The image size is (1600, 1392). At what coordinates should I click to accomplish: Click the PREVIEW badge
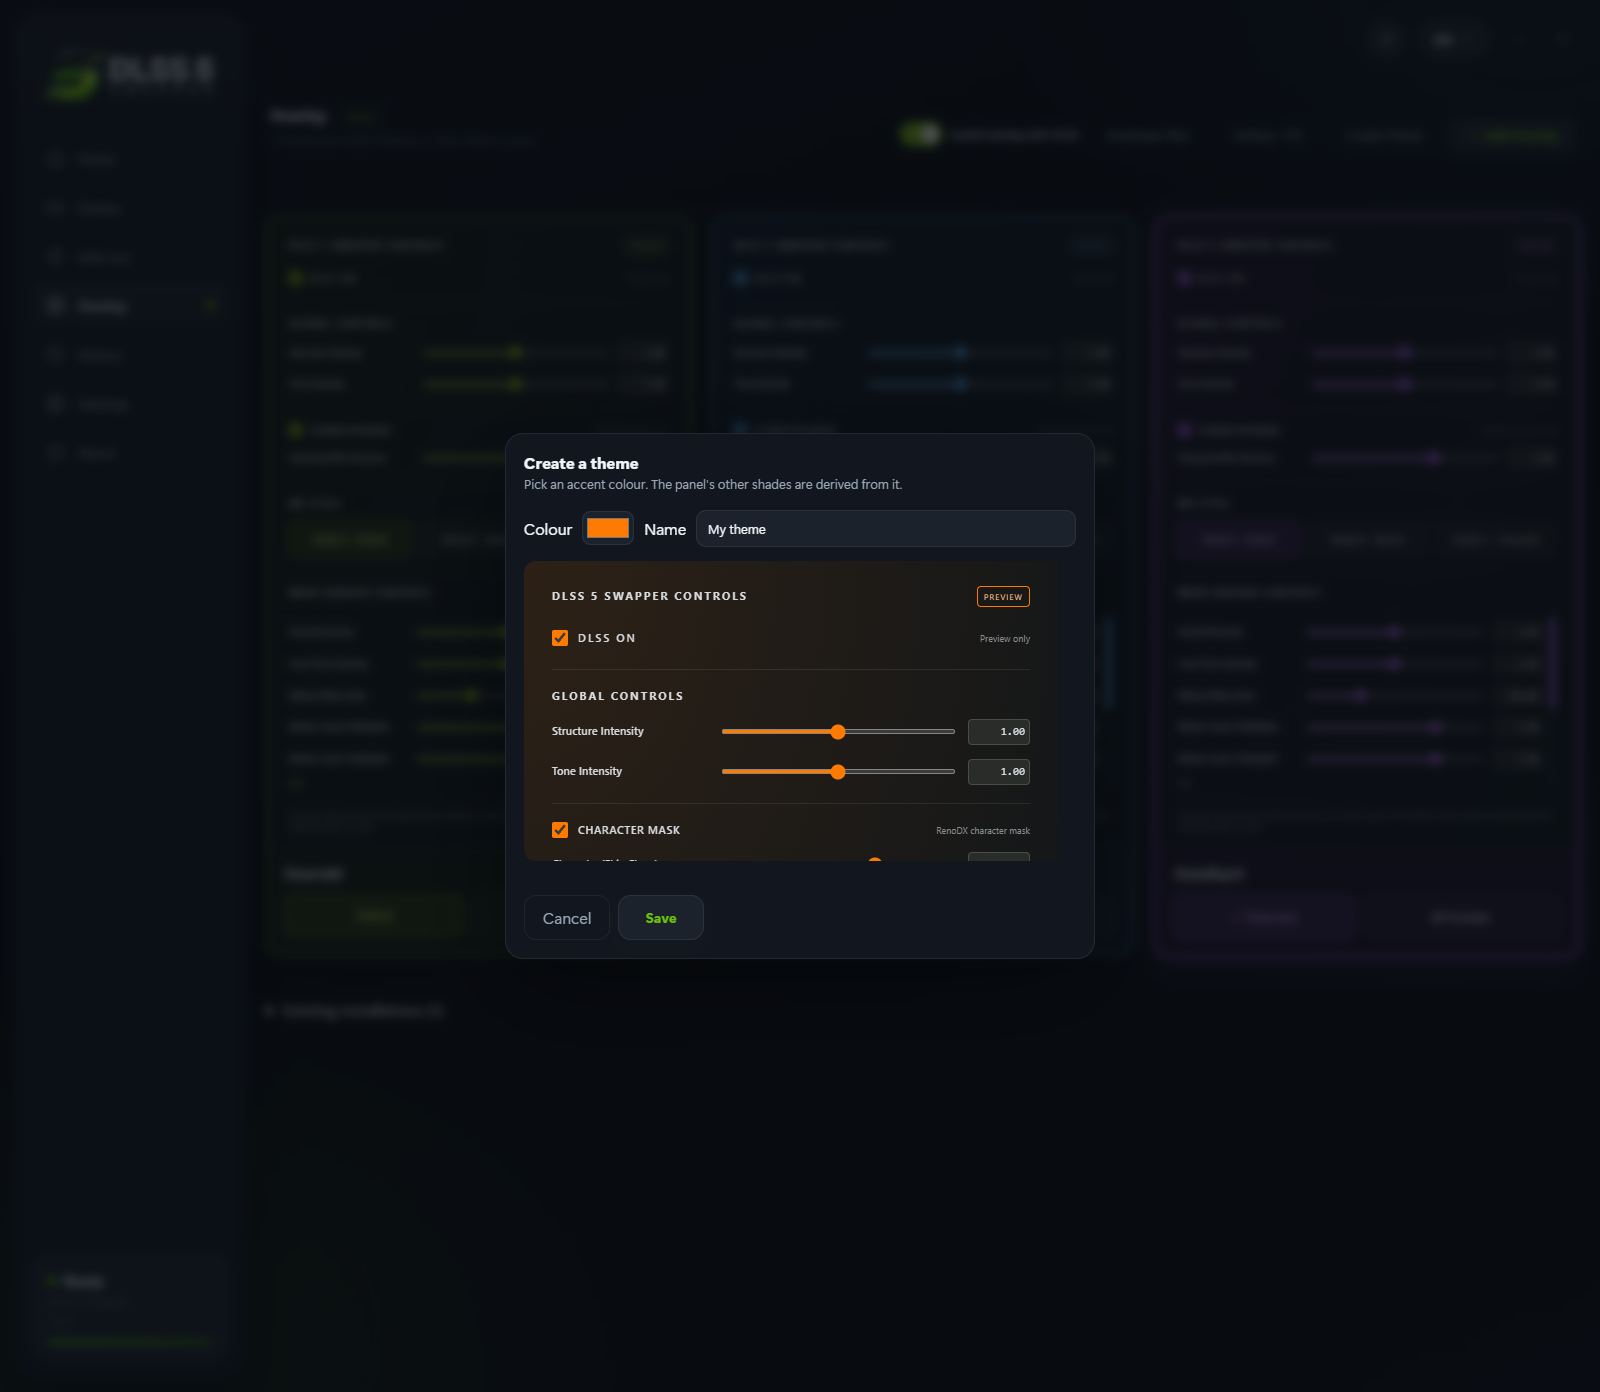(x=1003, y=597)
